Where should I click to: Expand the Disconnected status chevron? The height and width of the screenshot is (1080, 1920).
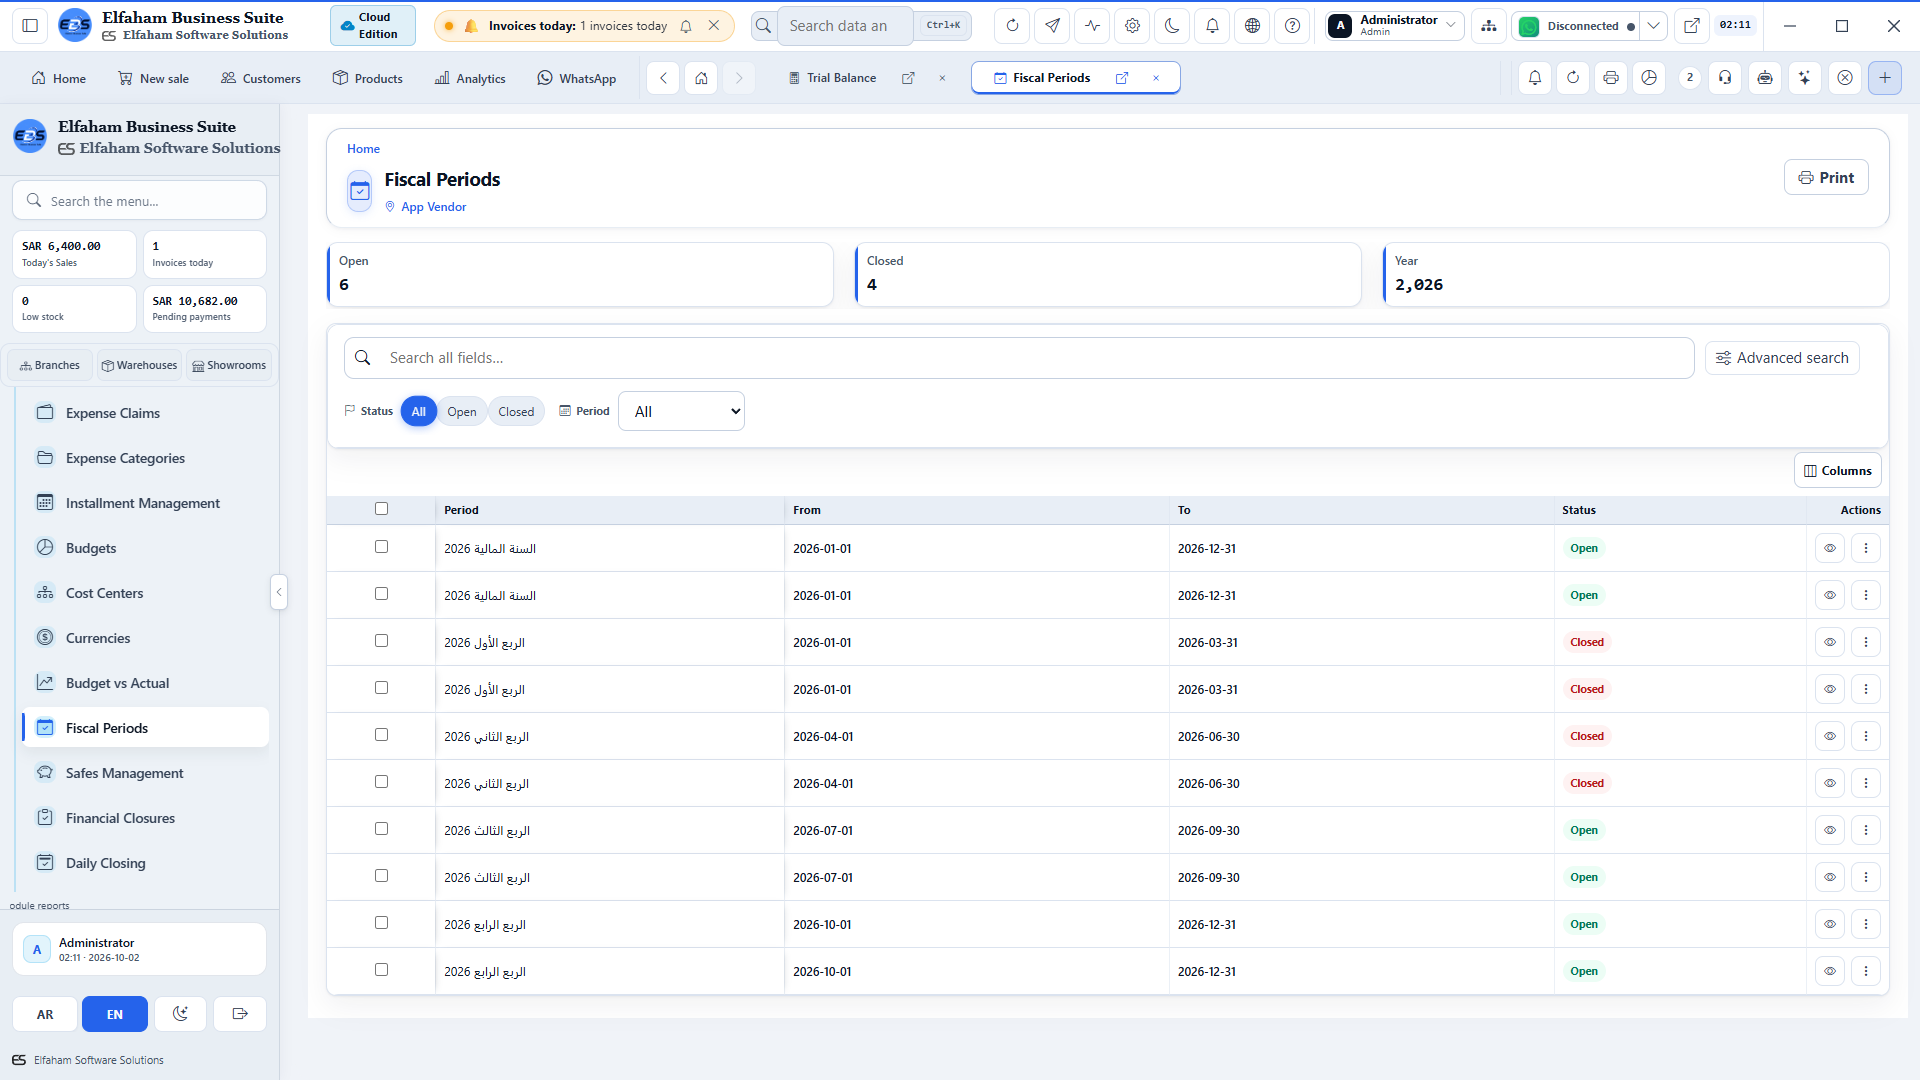point(1654,26)
